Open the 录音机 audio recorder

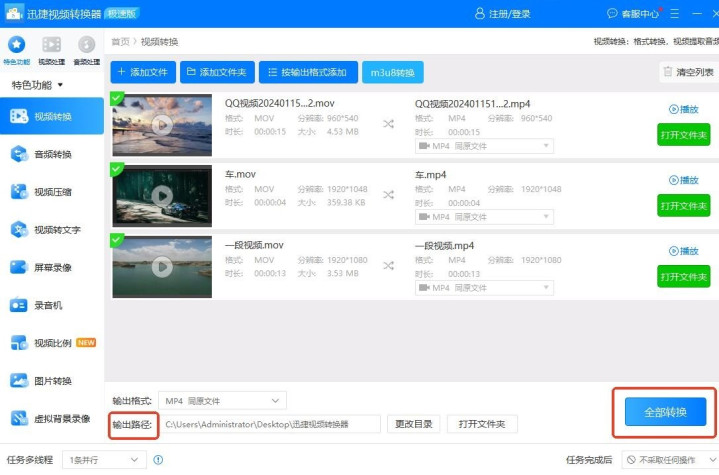click(52, 305)
